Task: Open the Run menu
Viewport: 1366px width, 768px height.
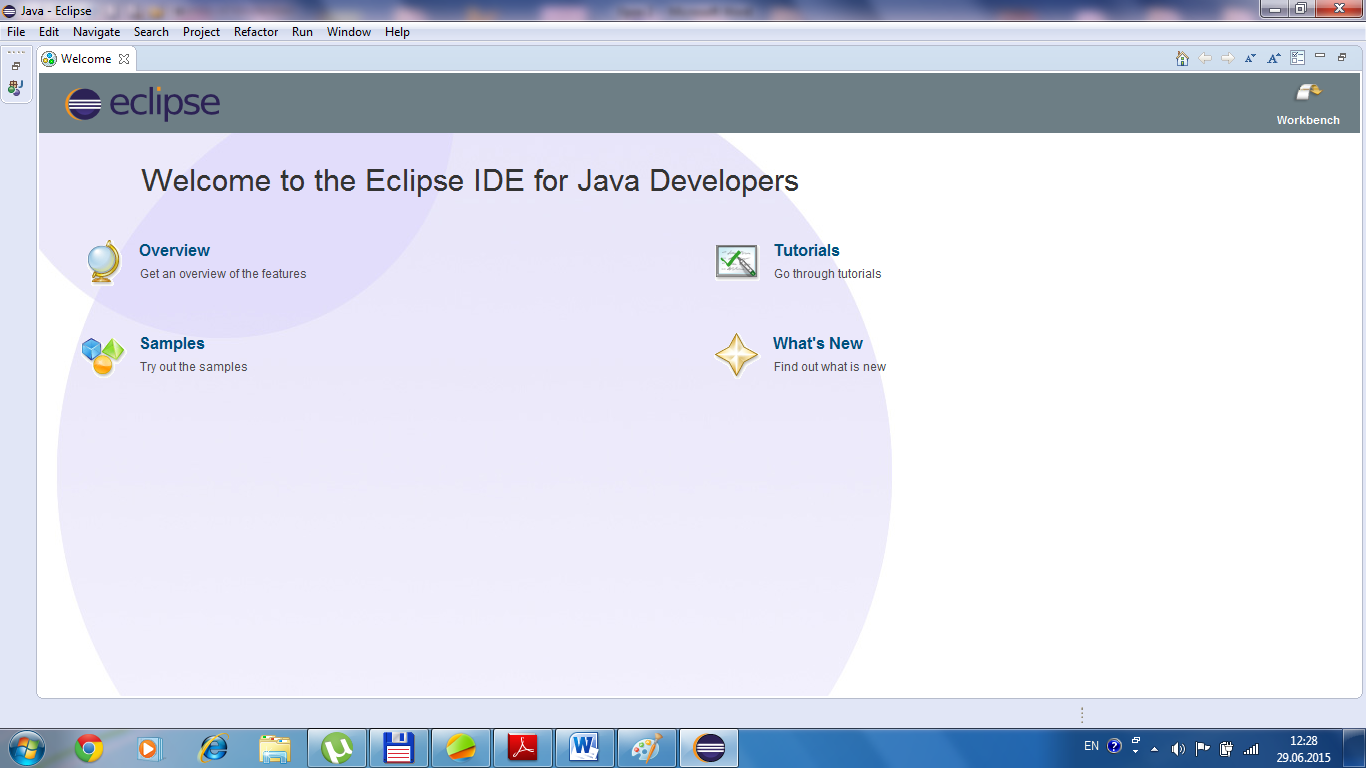Action: point(302,32)
